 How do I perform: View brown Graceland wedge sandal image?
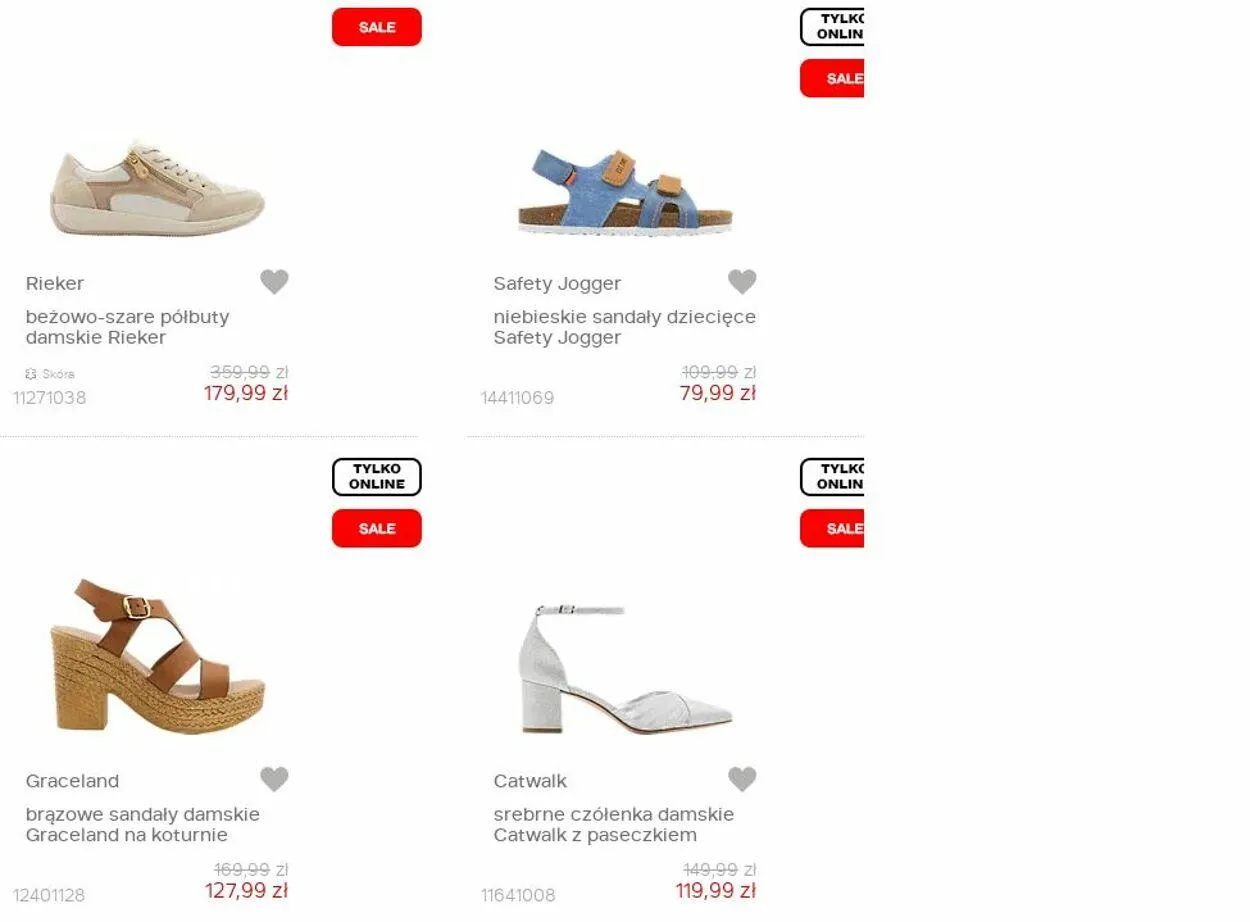(158, 656)
